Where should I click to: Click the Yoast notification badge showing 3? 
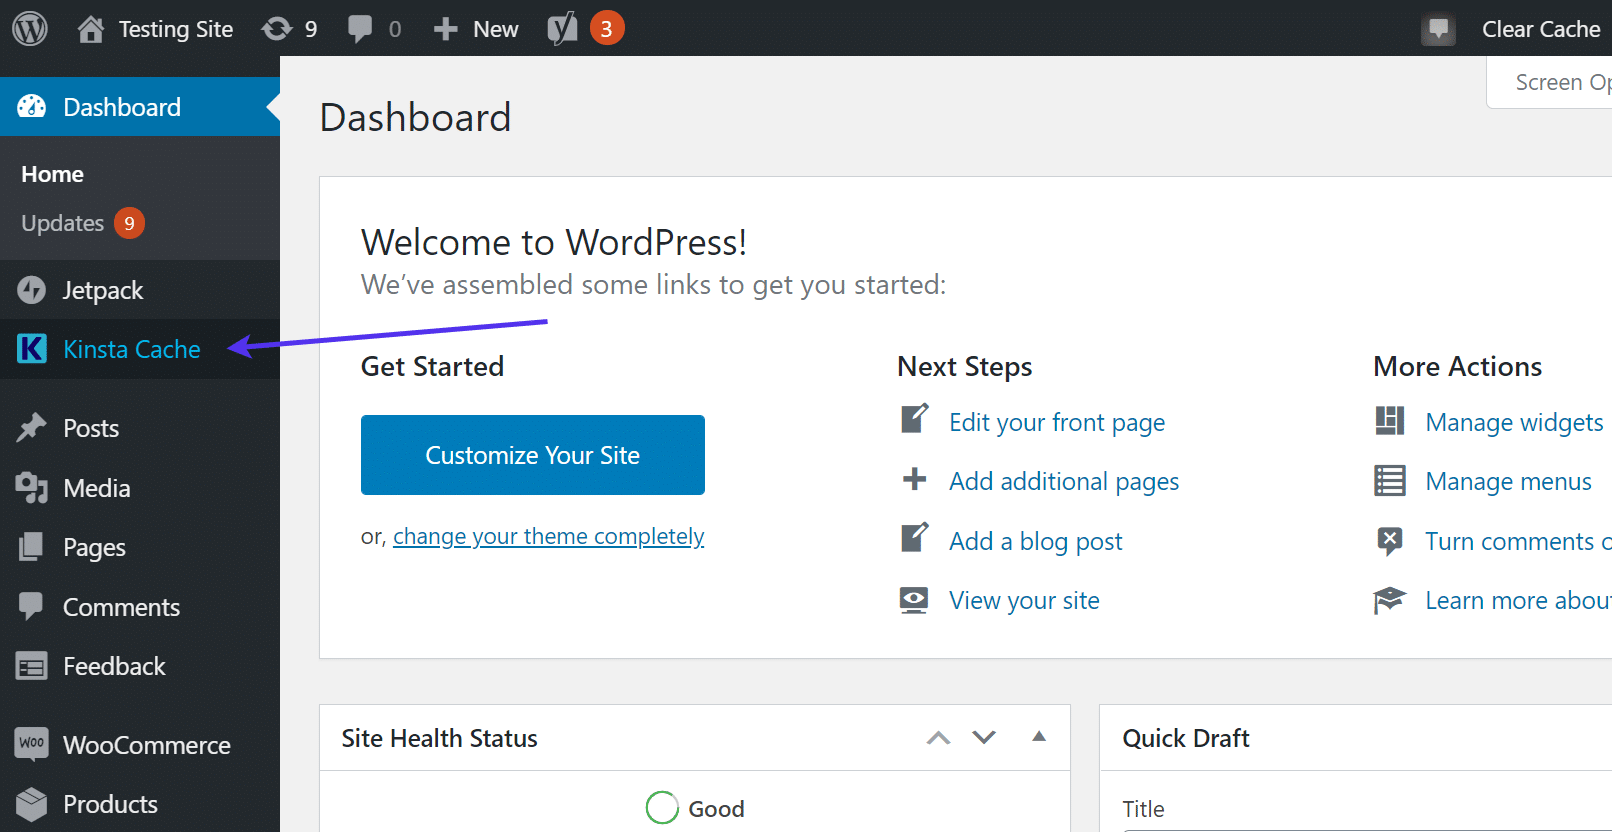tap(606, 28)
